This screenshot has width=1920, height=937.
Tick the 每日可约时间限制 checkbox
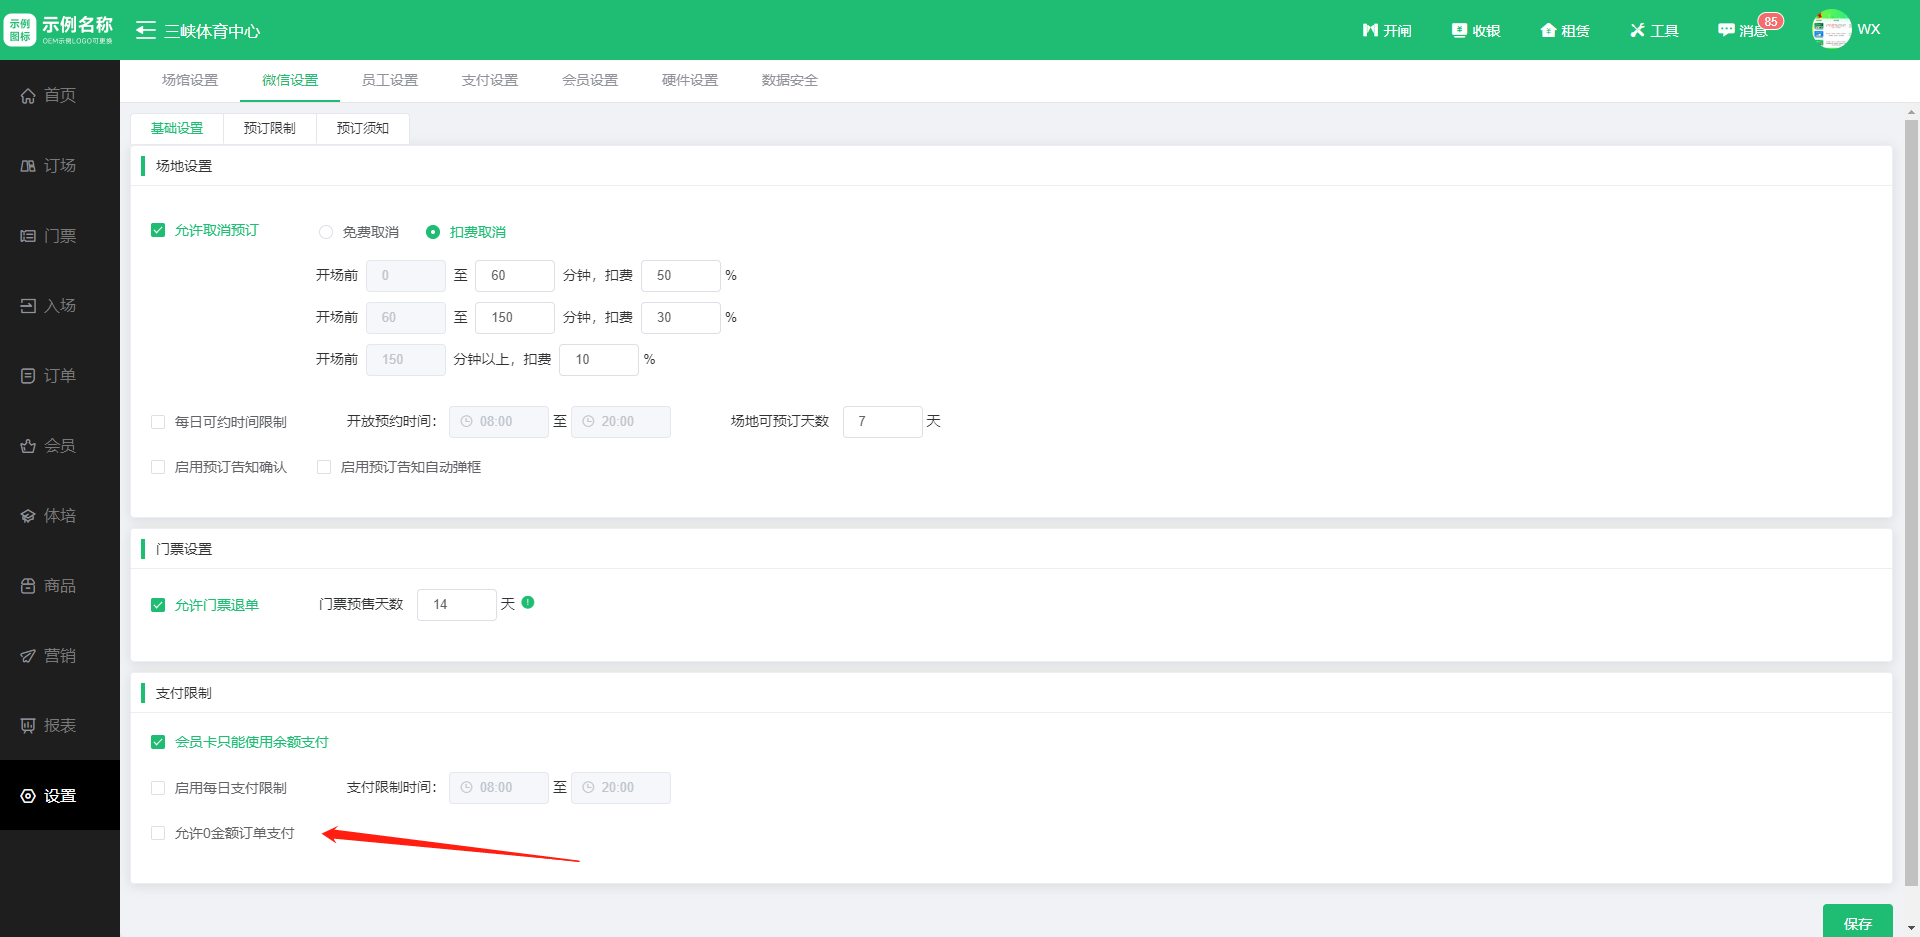pos(158,422)
